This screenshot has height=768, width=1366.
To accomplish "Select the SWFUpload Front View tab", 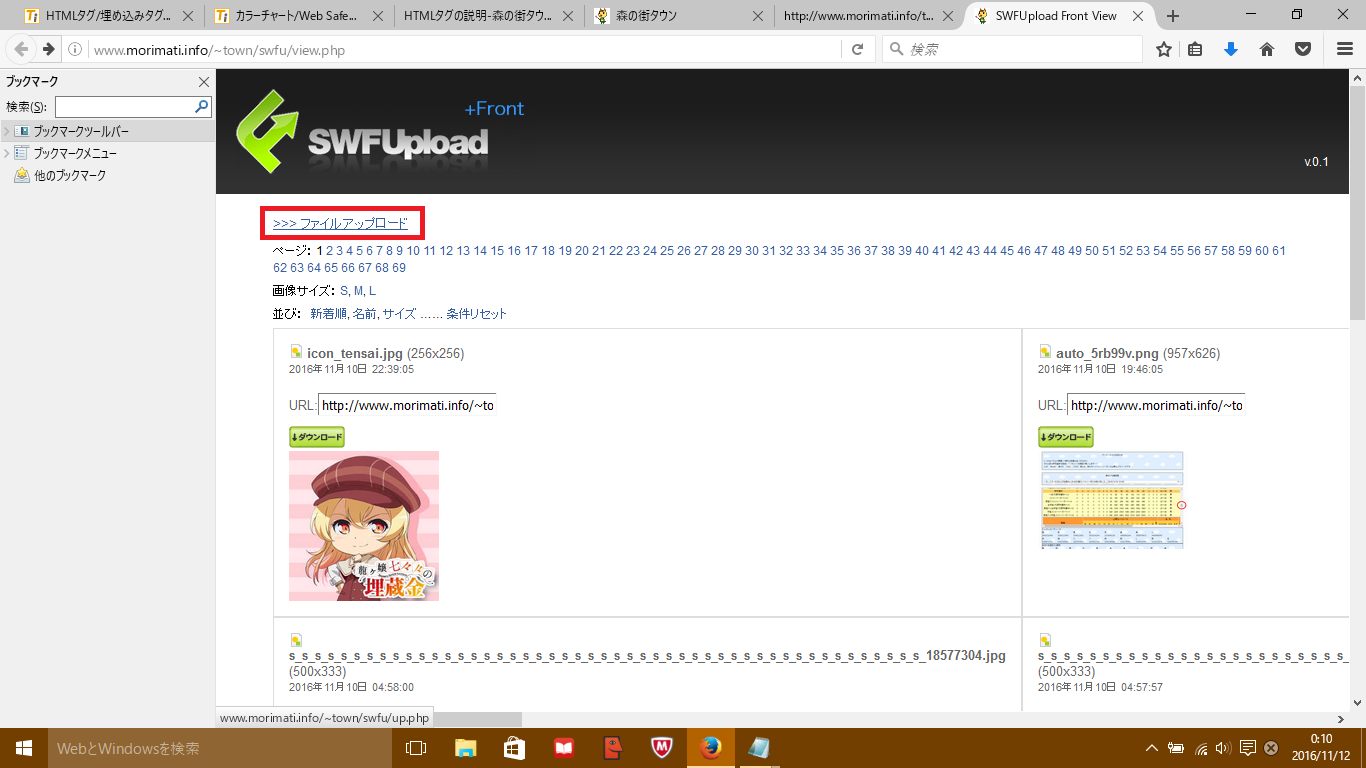I will pyautogui.click(x=1058, y=16).
